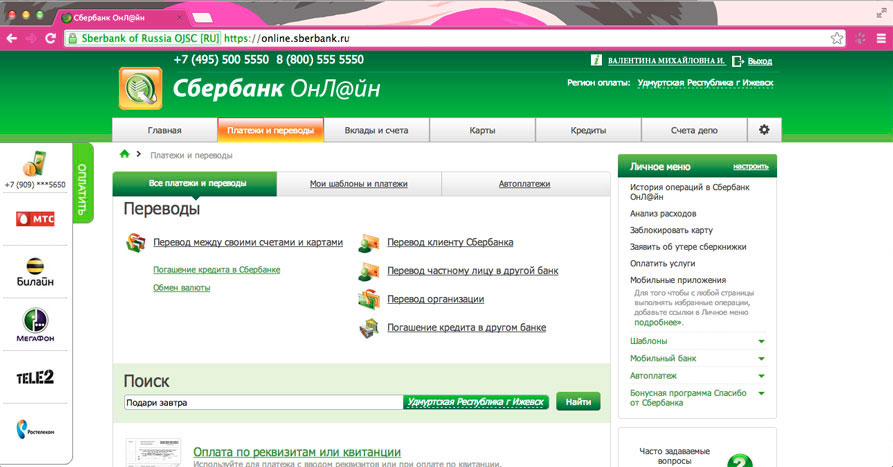Open Оплата по реквизитам или квитанции
Viewport: 893px width, 467px height.
[297, 452]
